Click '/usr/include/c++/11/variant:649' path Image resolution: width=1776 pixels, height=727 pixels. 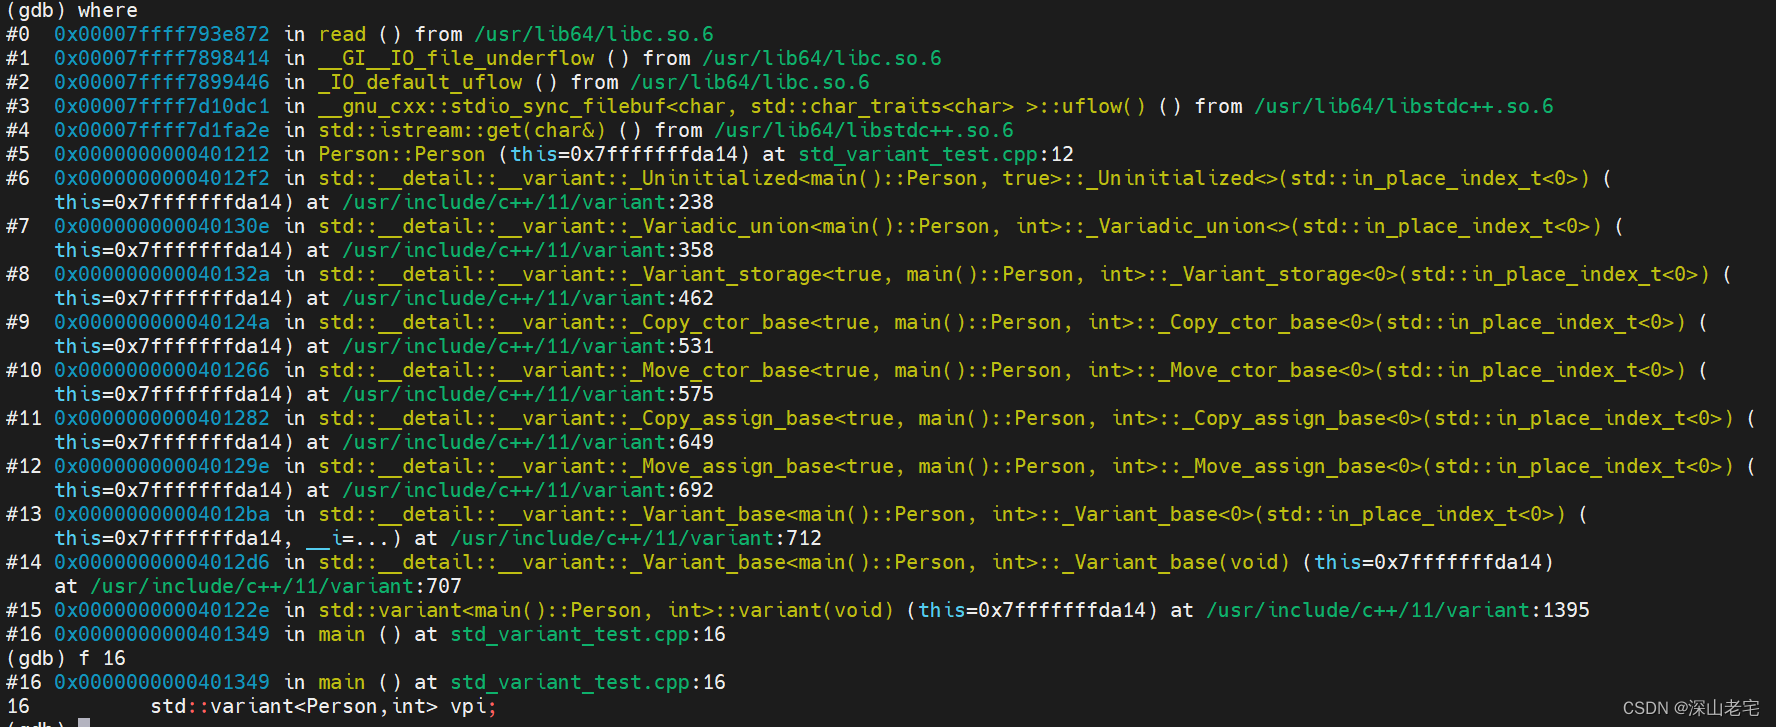point(528,442)
